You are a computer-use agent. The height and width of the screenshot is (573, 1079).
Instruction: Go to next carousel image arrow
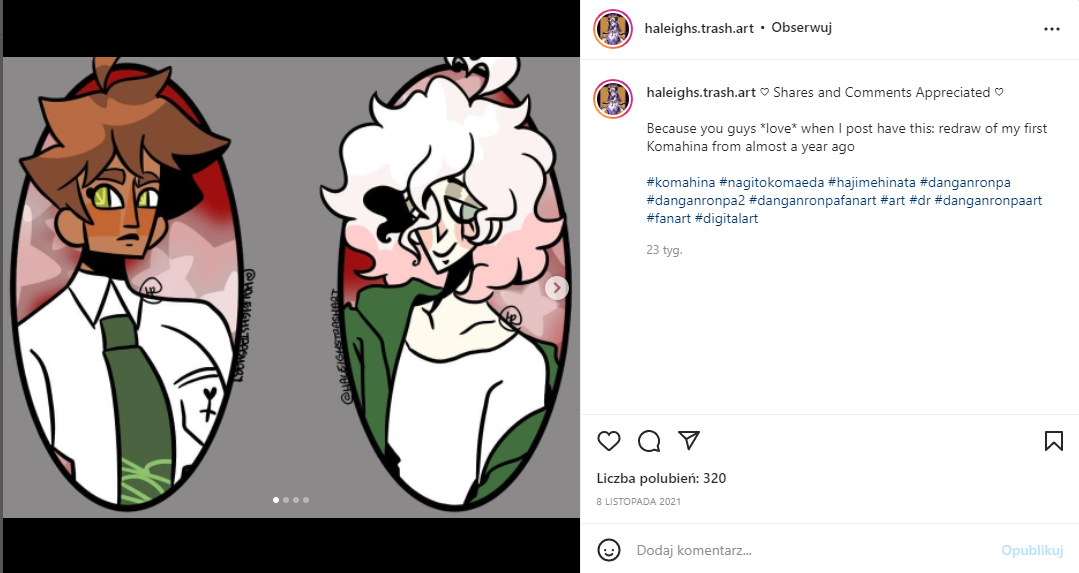tap(557, 288)
